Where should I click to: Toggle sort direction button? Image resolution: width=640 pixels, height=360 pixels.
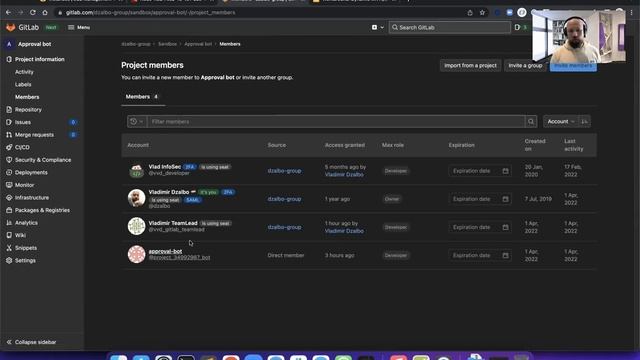[584, 122]
